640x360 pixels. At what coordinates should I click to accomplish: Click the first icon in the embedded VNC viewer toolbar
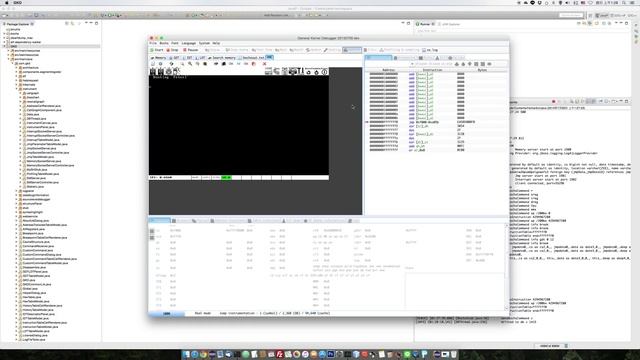point(153,71)
